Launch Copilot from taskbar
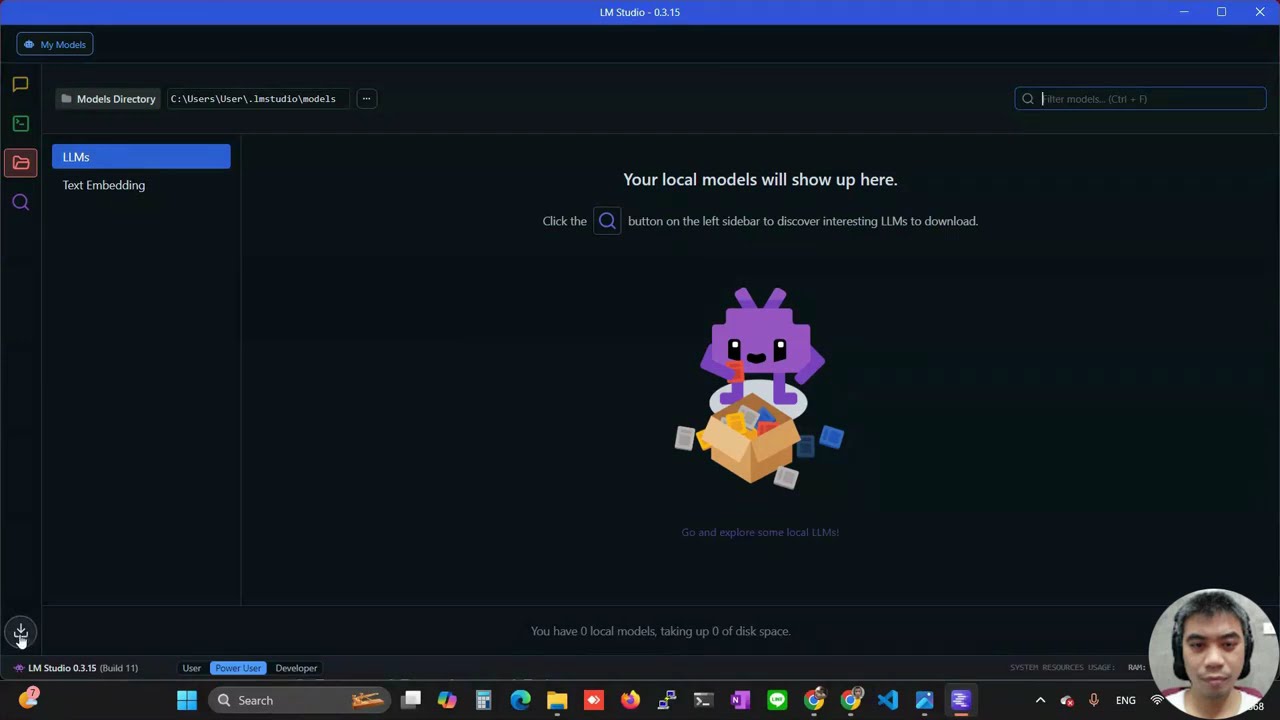 pyautogui.click(x=447, y=700)
